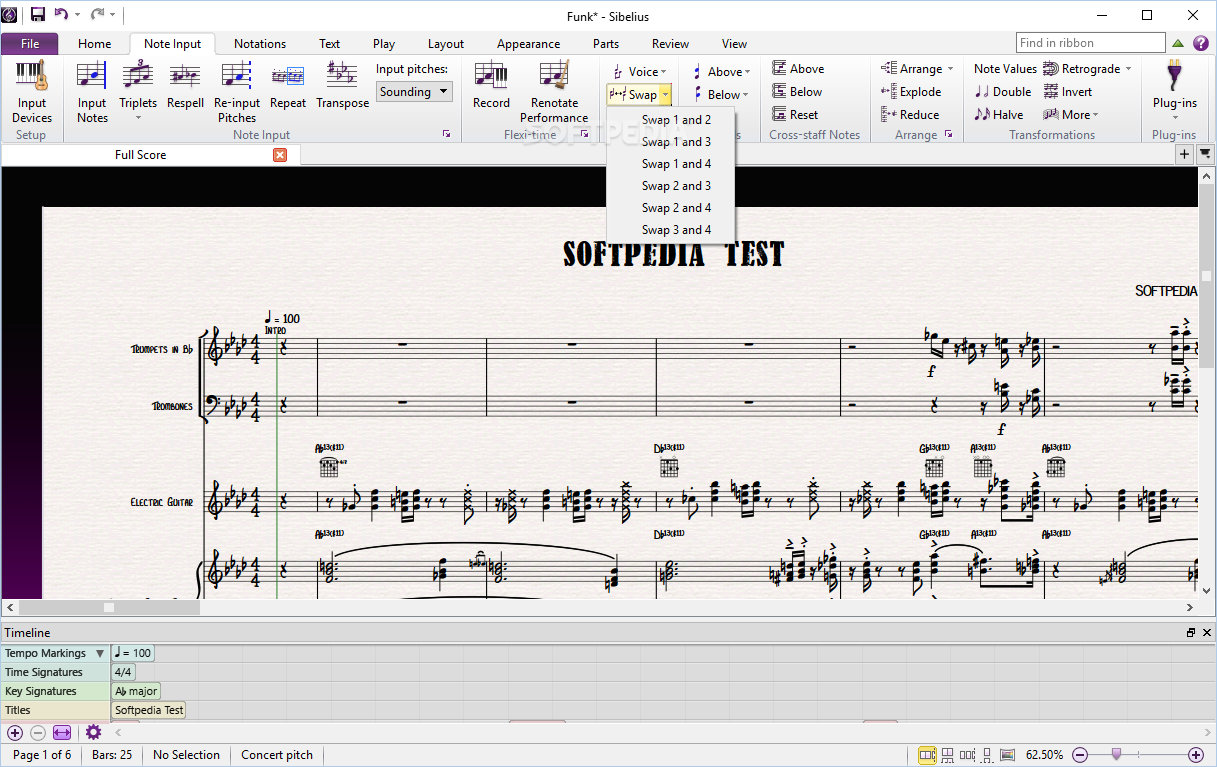Click the Invert transformation
The width and height of the screenshot is (1217, 767).
(1068, 92)
